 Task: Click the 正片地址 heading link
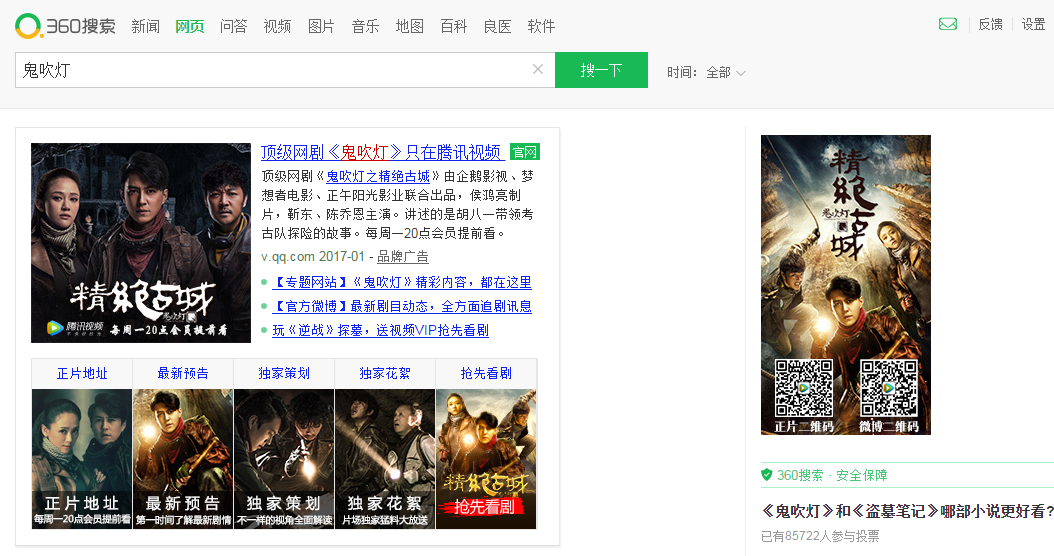(x=82, y=373)
